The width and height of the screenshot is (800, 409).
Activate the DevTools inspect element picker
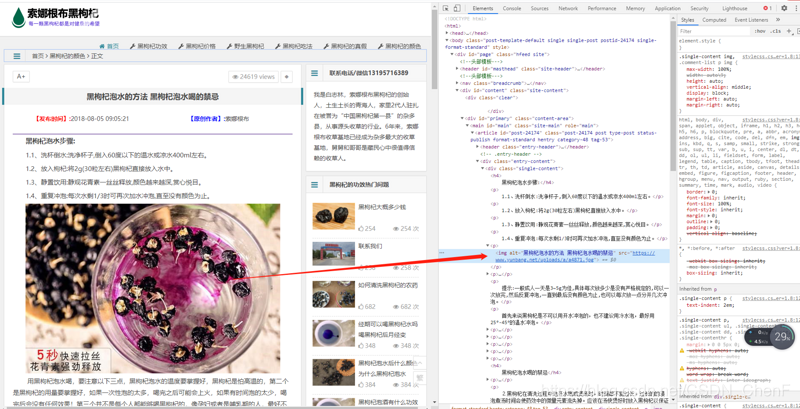pyautogui.click(x=445, y=8)
